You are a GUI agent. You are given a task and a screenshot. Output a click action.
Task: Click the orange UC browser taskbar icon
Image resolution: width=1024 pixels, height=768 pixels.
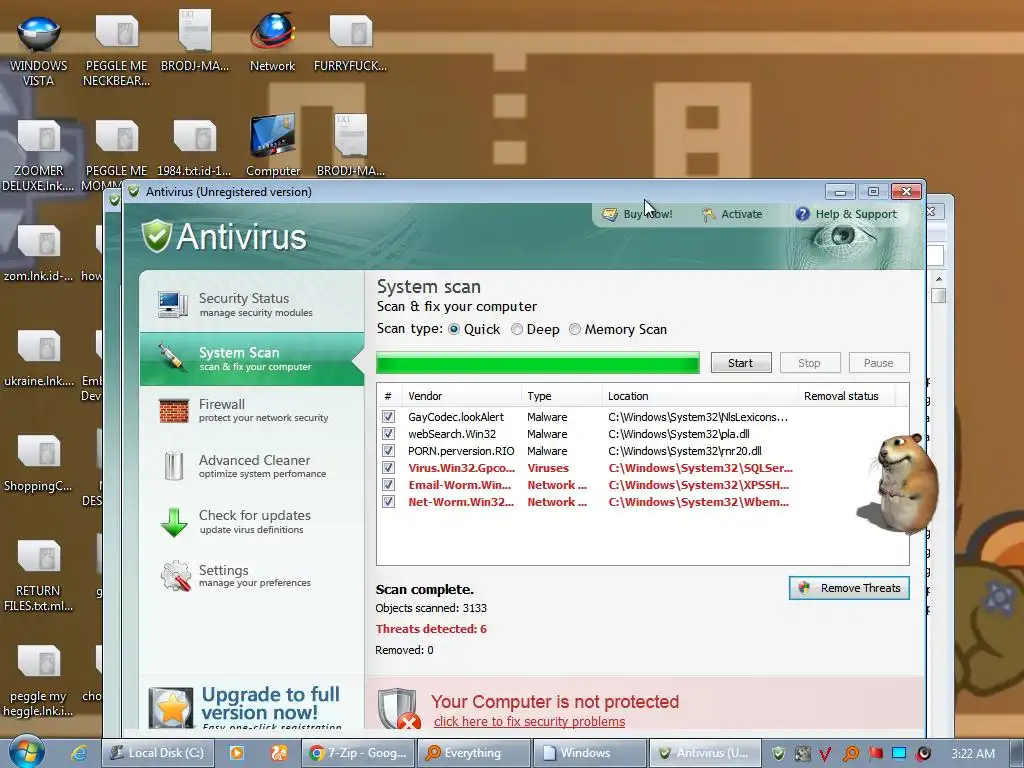(x=279, y=753)
